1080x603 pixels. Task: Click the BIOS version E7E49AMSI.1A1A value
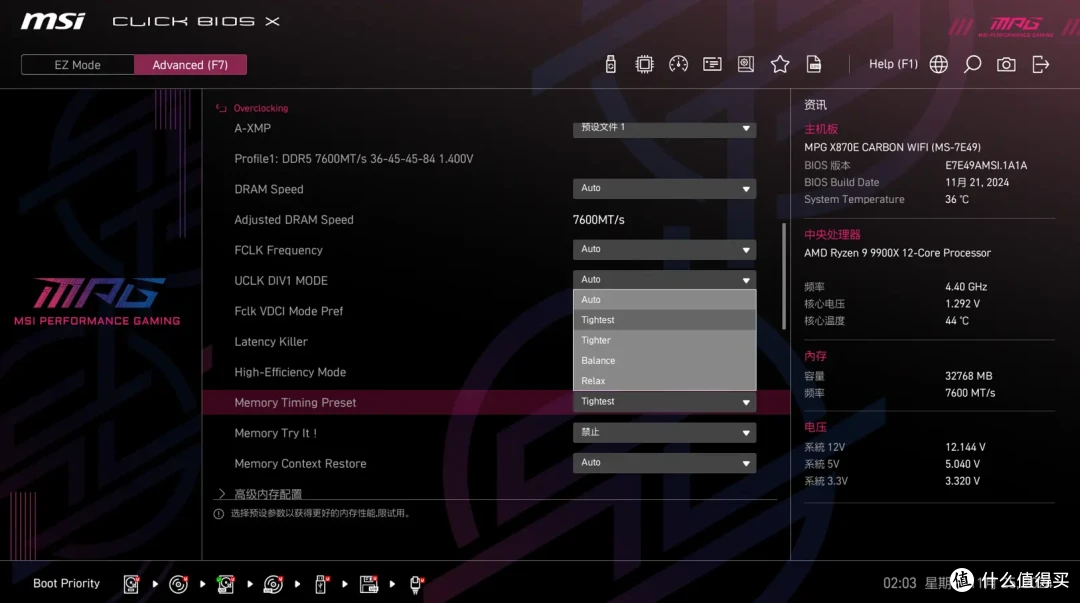coord(986,165)
